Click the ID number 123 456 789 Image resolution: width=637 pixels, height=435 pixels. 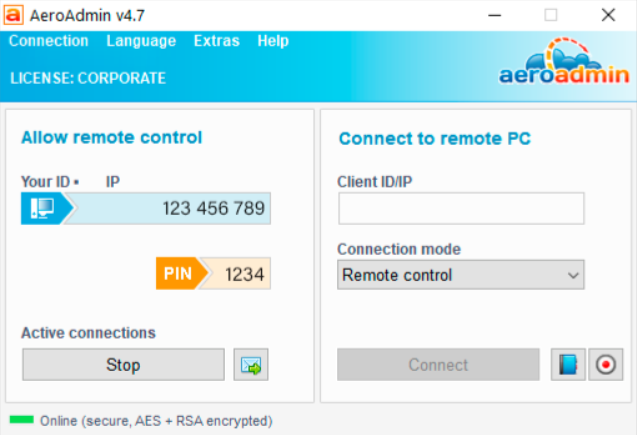click(213, 208)
